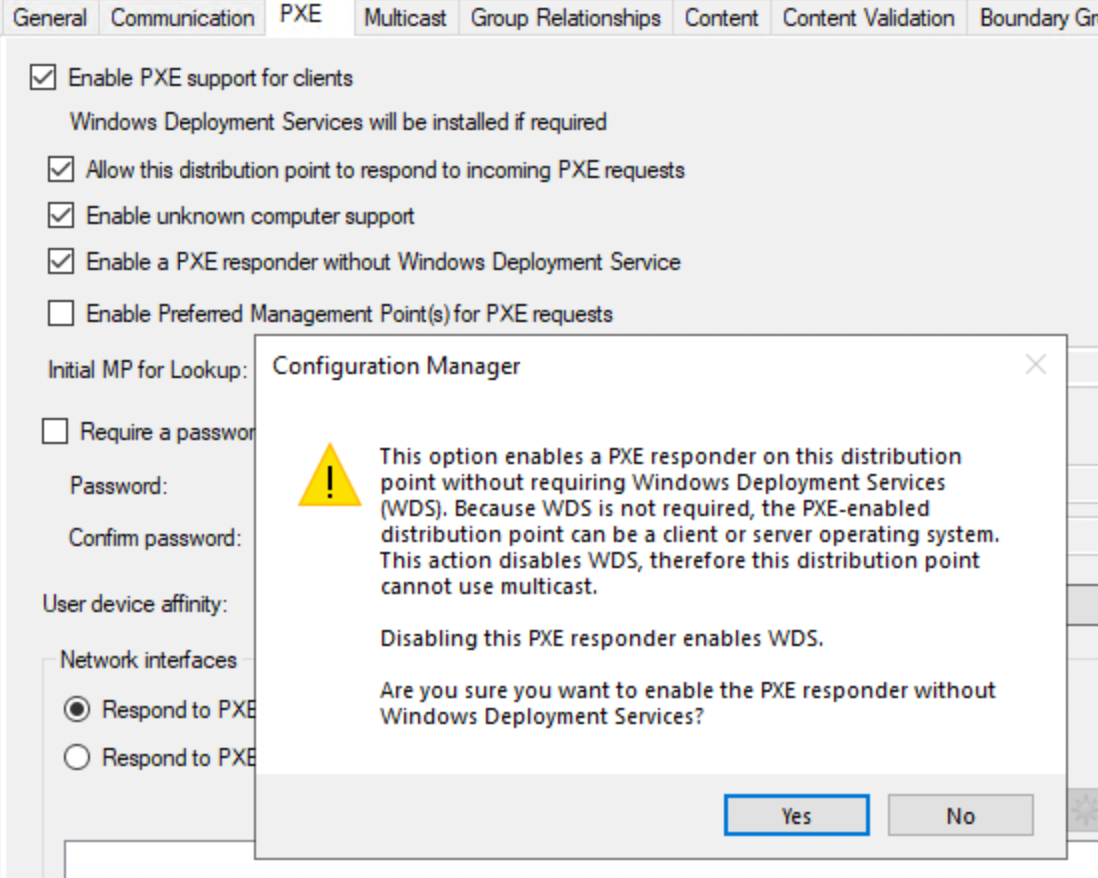
Task: Click the selected Respond to PXE radio button
Action: tap(77, 710)
